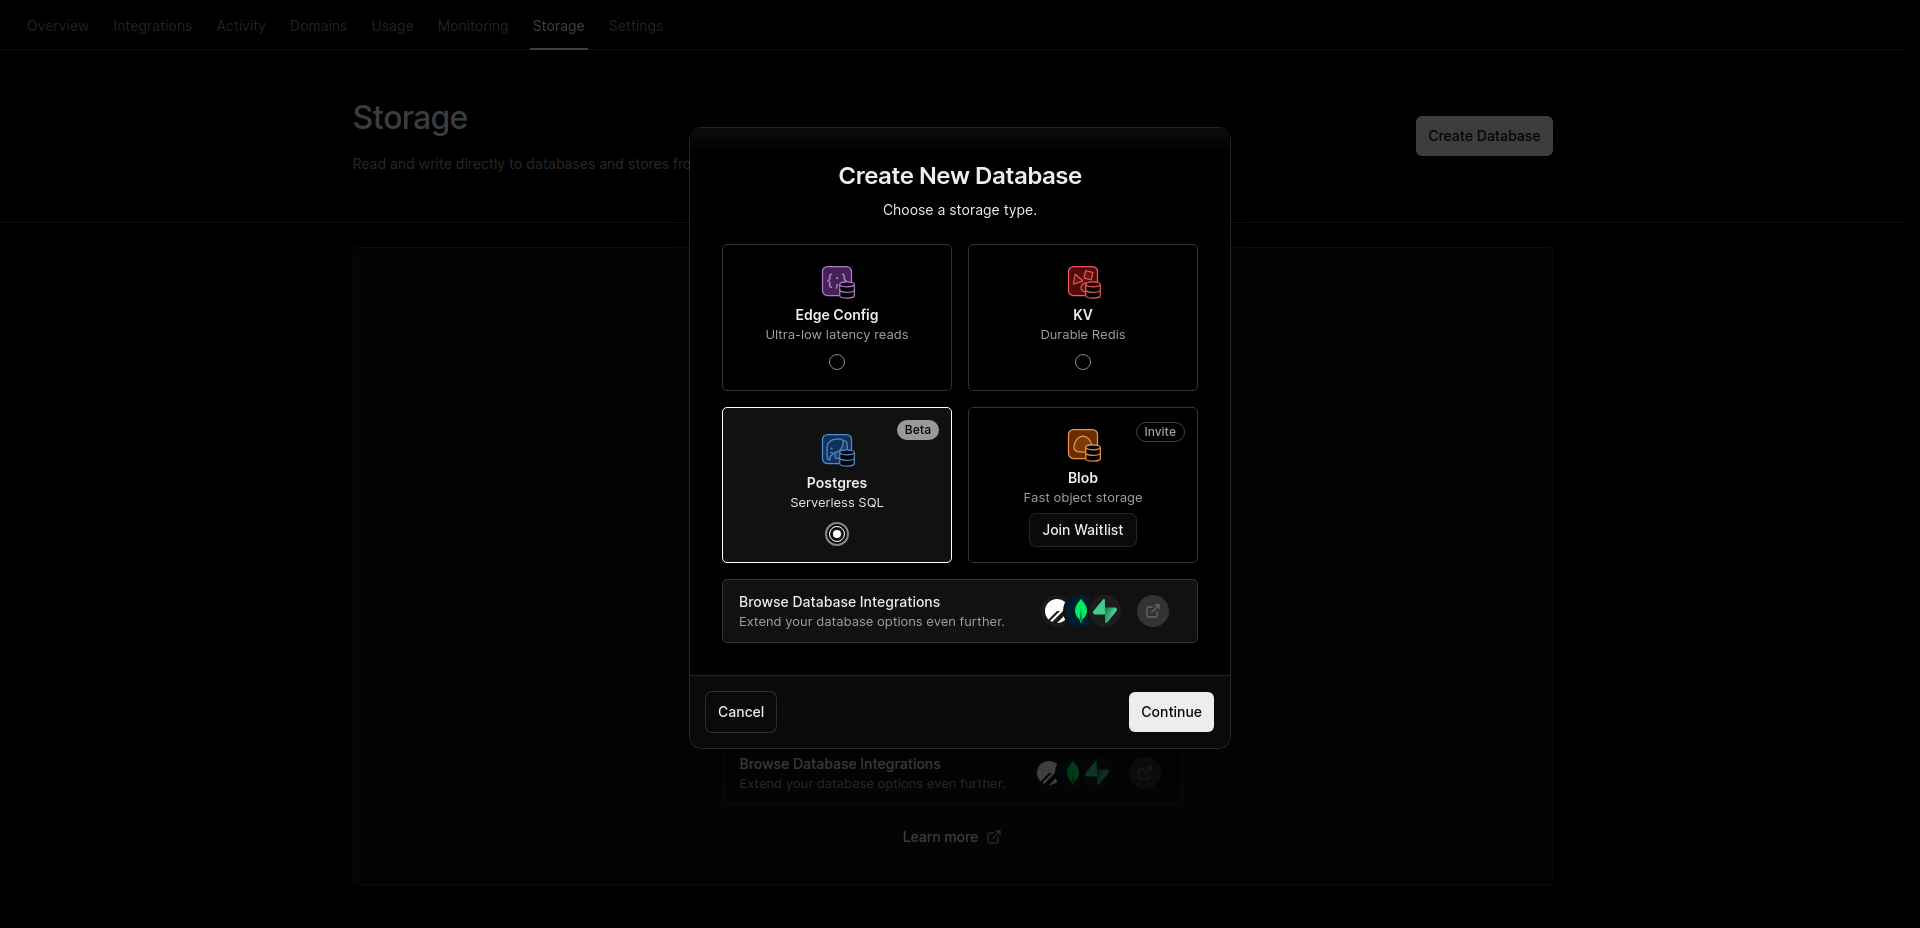Click the "KV" card title
The height and width of the screenshot is (928, 1920).
point(1083,315)
